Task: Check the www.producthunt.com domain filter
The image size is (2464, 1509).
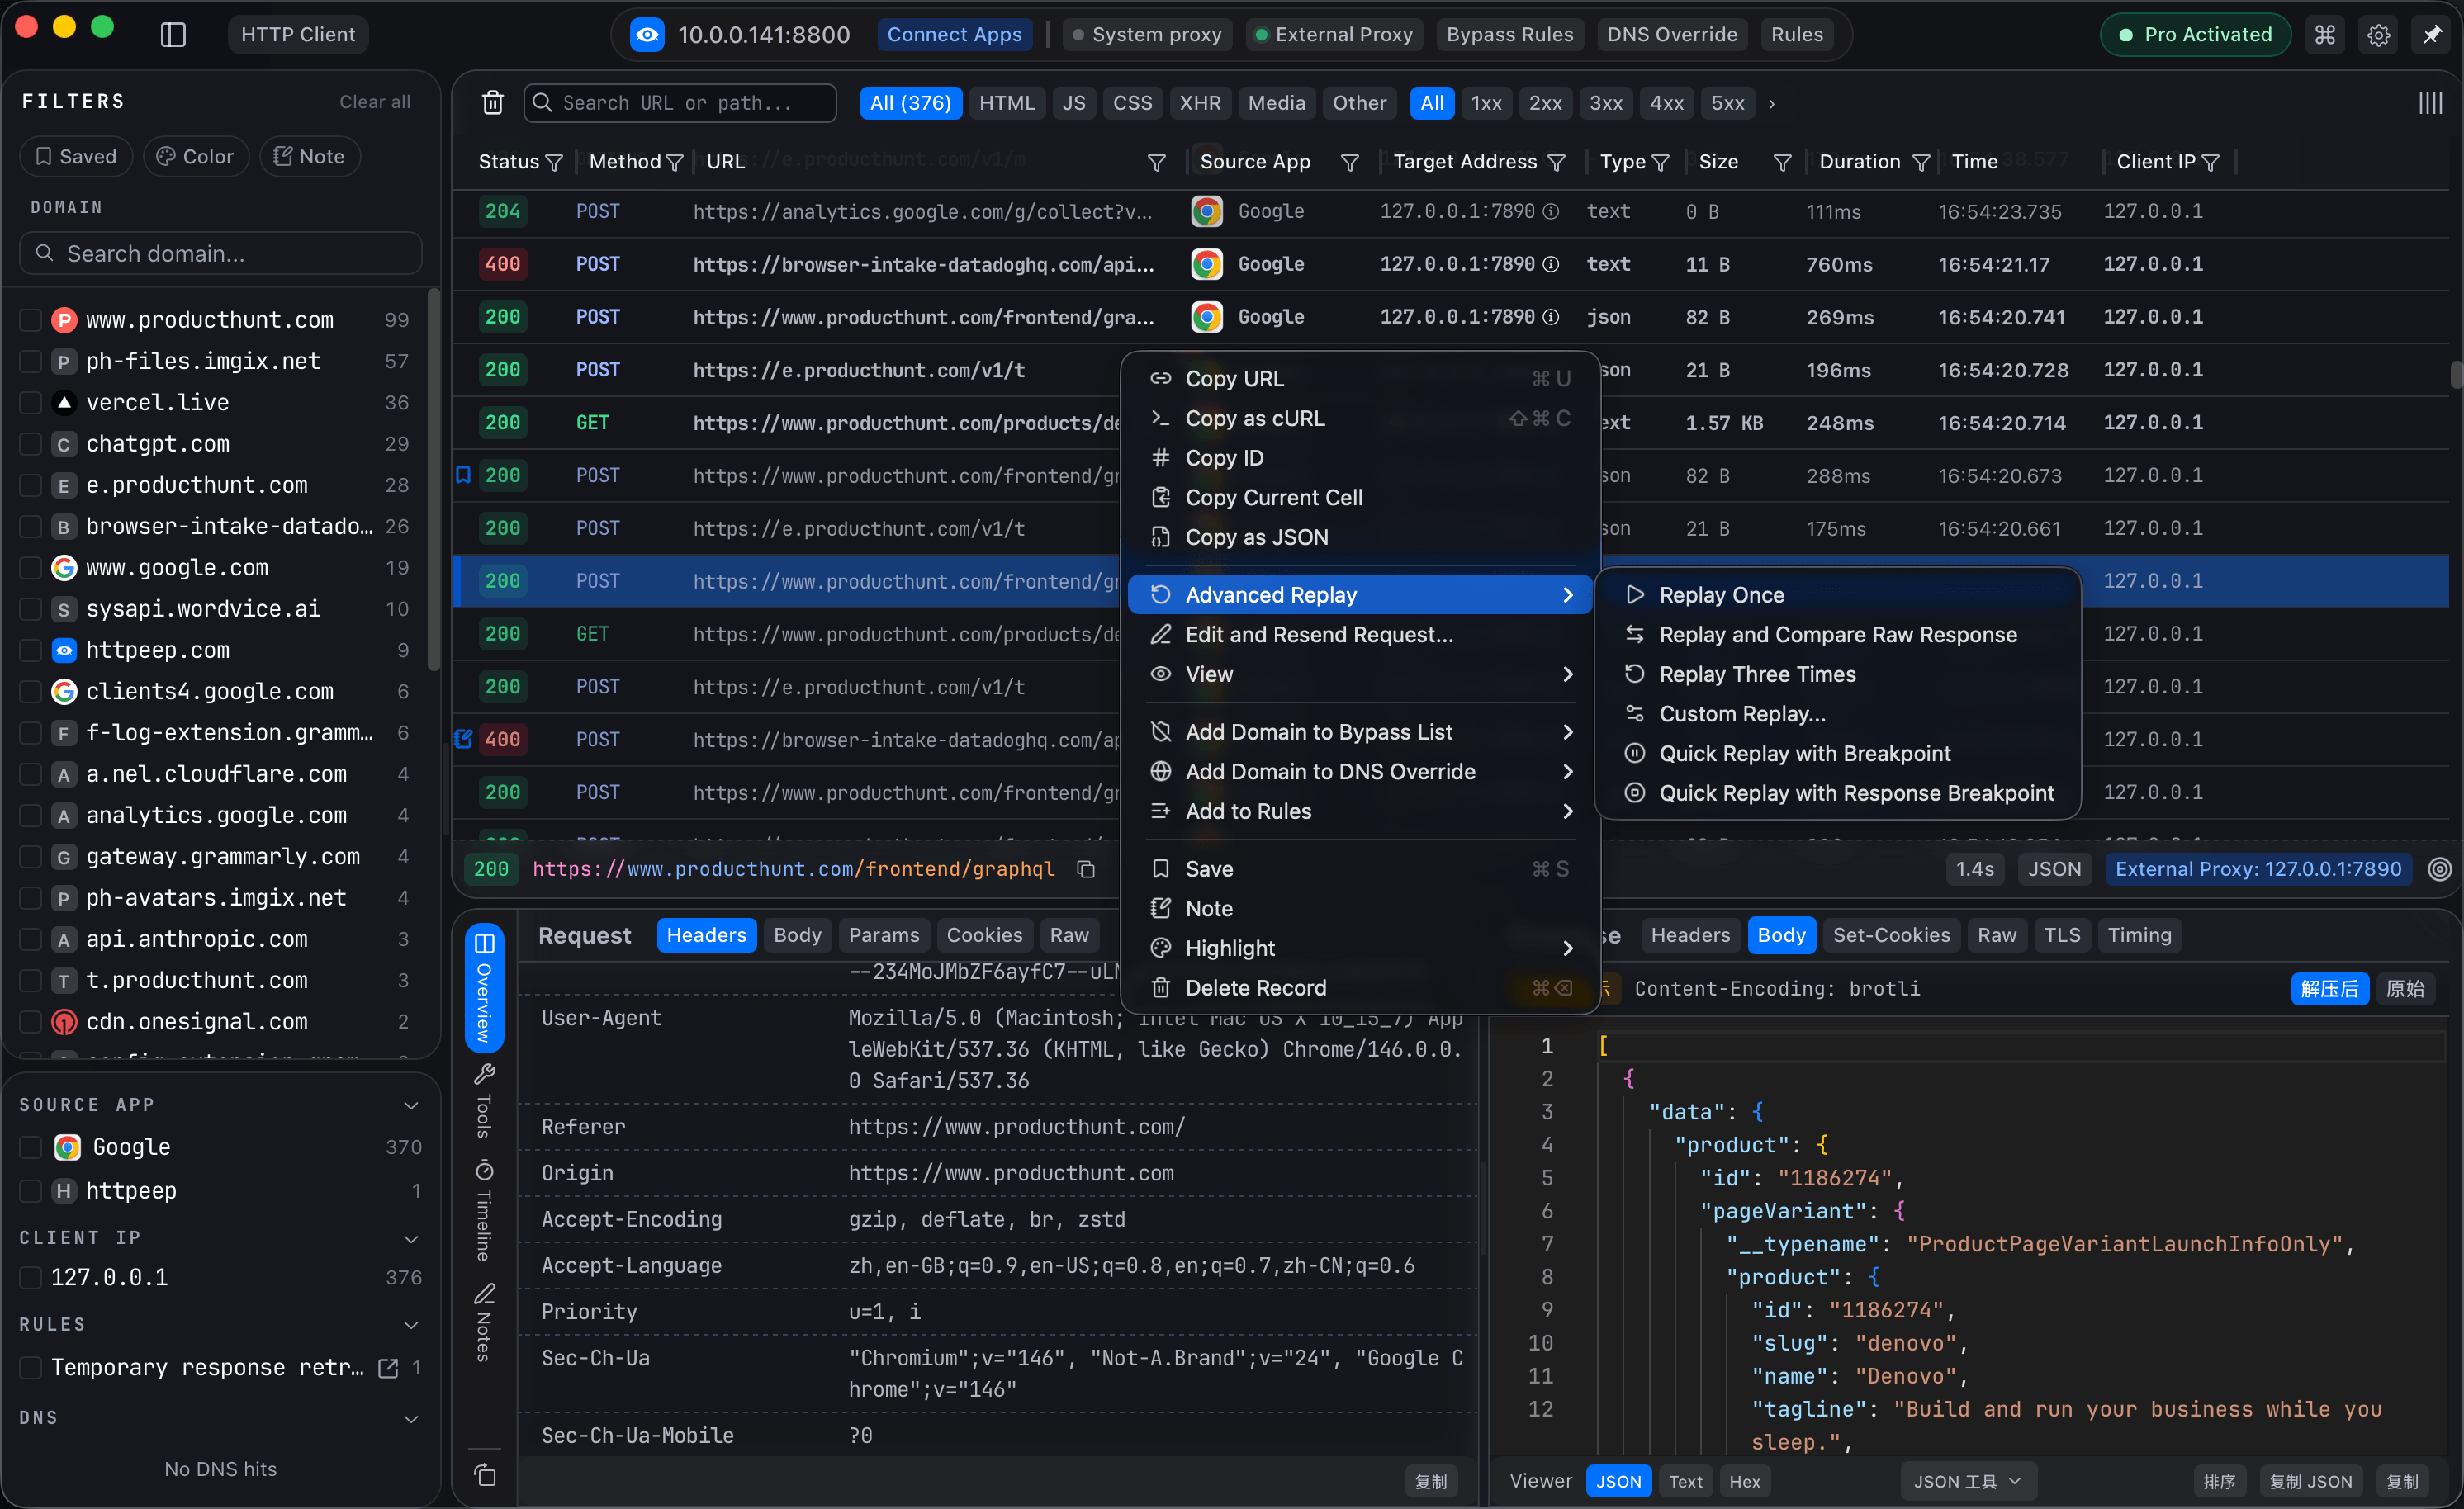Action: [x=31, y=320]
